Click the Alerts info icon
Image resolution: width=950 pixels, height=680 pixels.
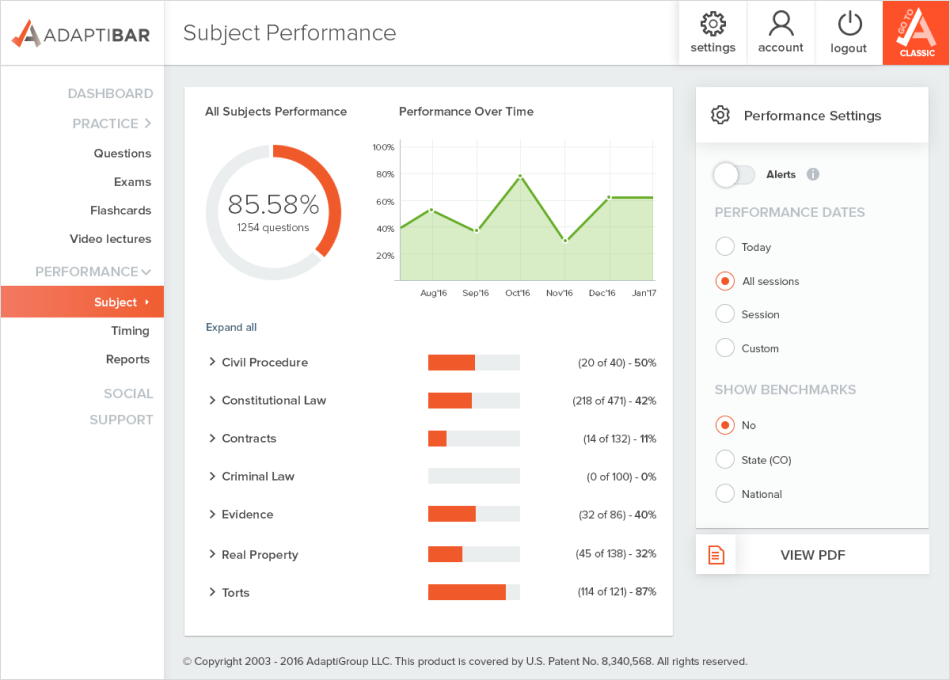(812, 175)
